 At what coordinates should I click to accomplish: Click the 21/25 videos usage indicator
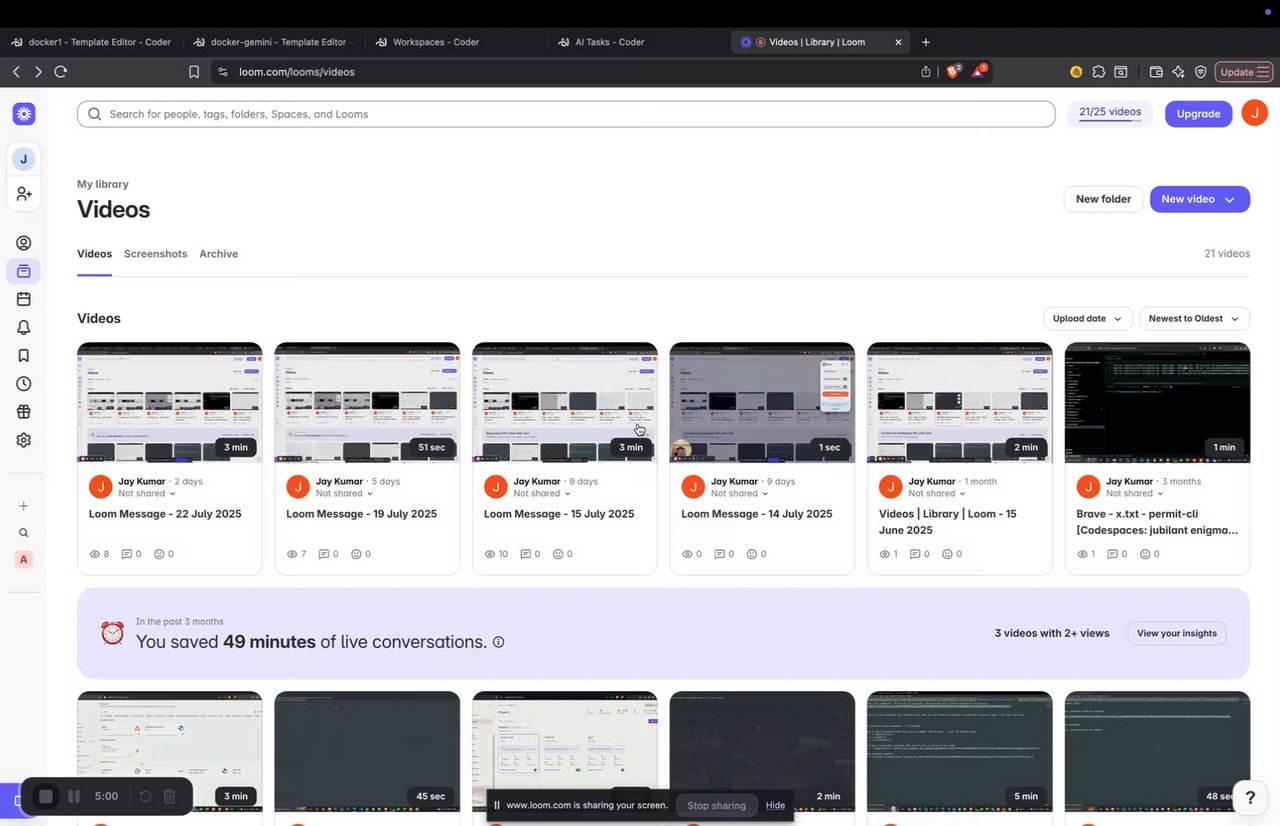(x=1110, y=113)
